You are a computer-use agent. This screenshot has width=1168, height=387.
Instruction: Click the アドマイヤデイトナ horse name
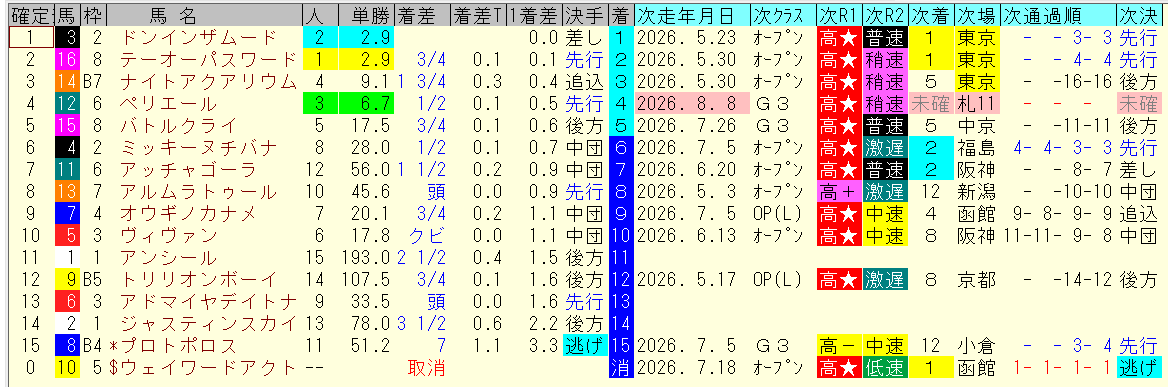pos(208,302)
